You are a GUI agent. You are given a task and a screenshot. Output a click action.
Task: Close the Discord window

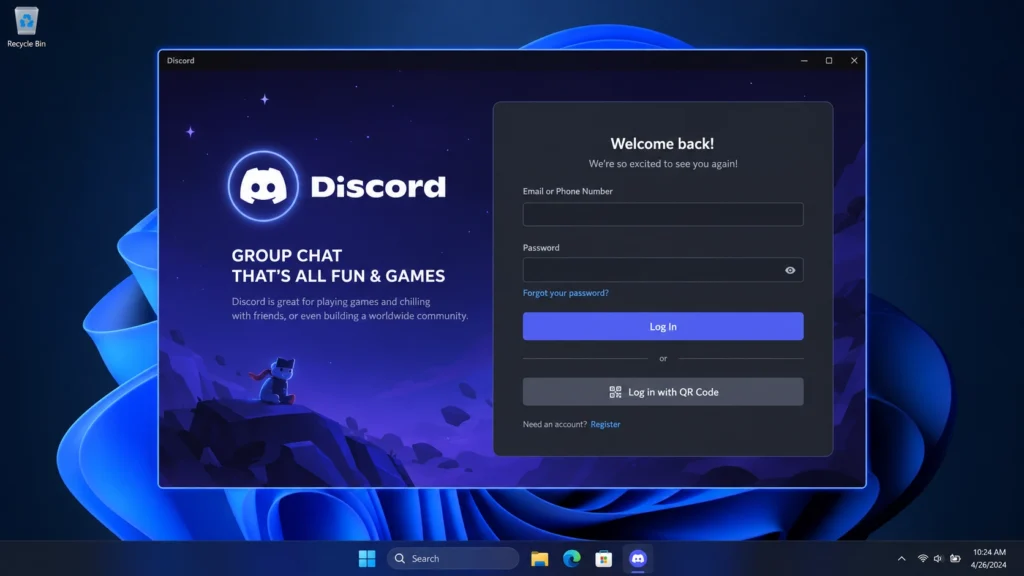854,61
